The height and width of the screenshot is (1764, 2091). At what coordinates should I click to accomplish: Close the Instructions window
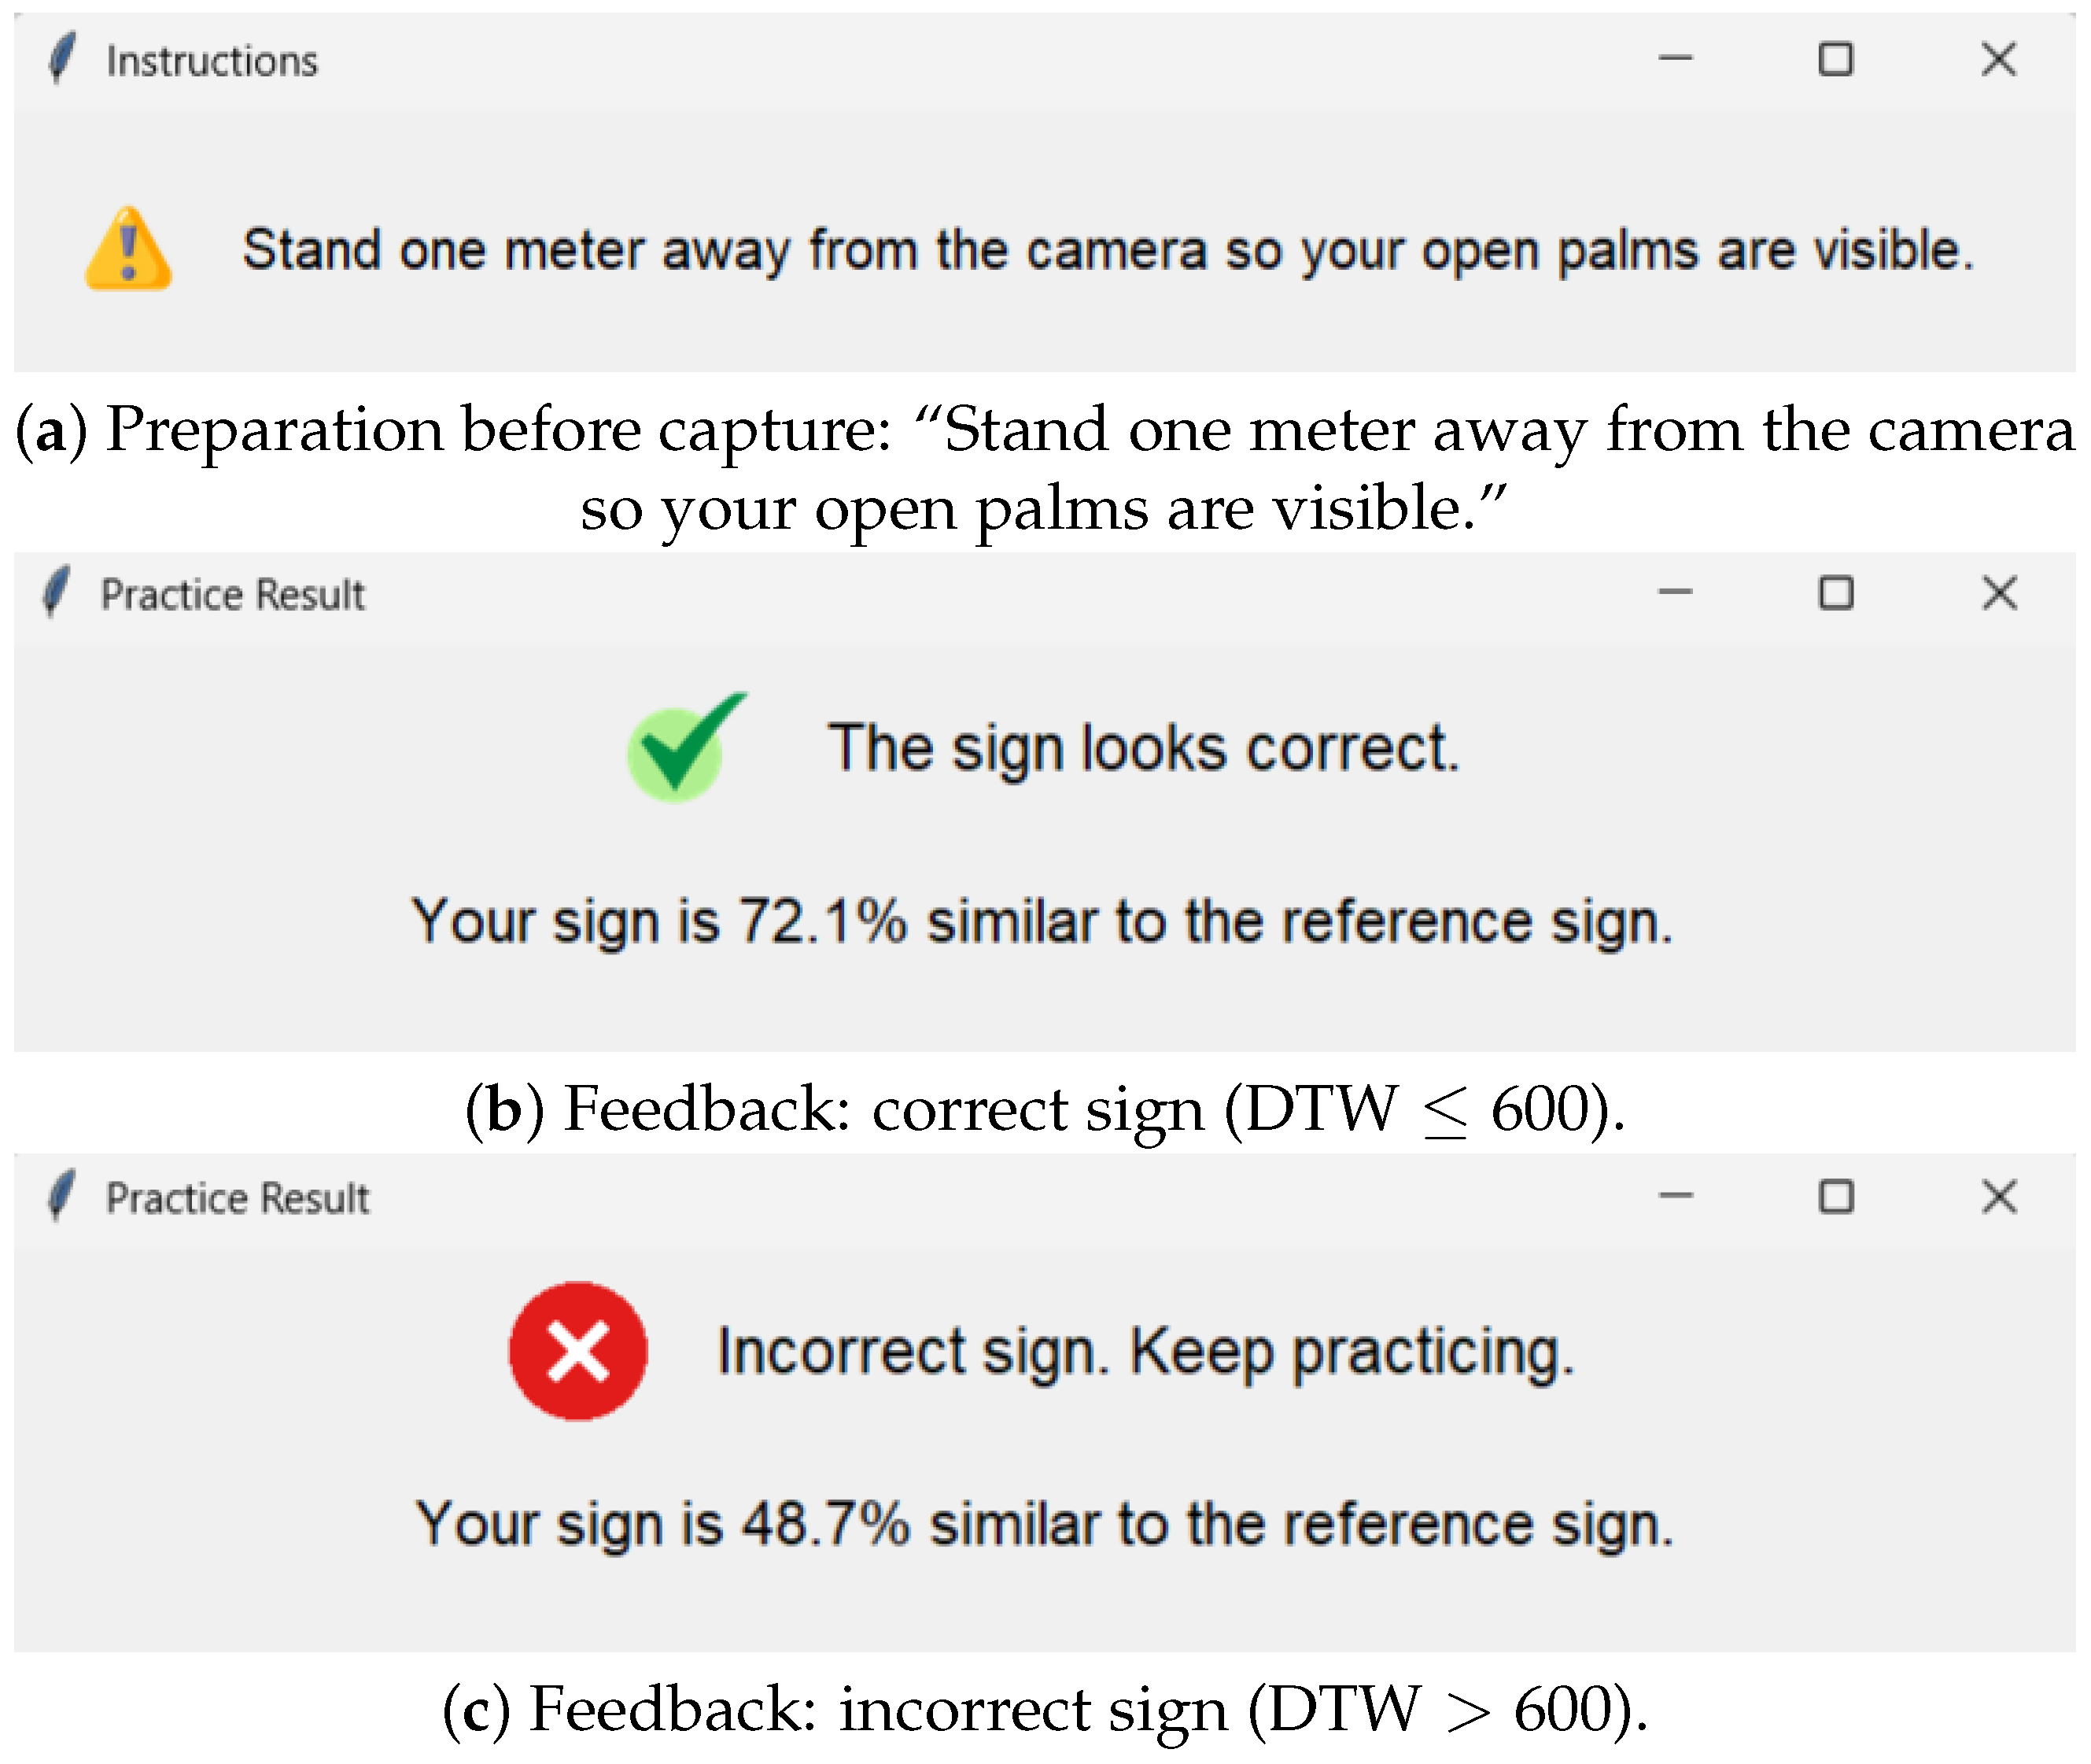point(1998,59)
